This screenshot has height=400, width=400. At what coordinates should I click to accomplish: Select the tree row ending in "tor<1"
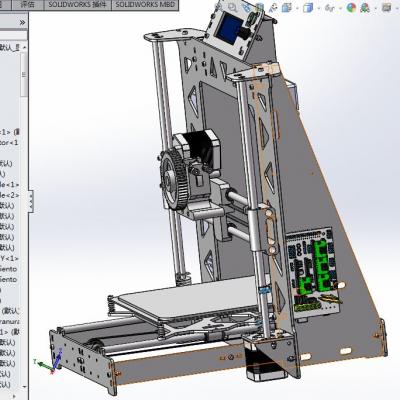(9, 143)
